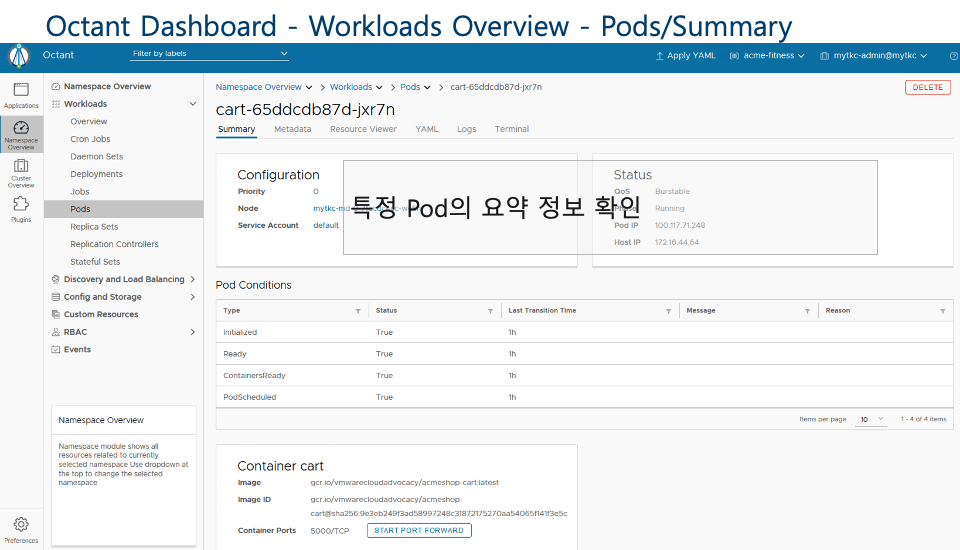Click the help icon in top bar

pos(953,56)
